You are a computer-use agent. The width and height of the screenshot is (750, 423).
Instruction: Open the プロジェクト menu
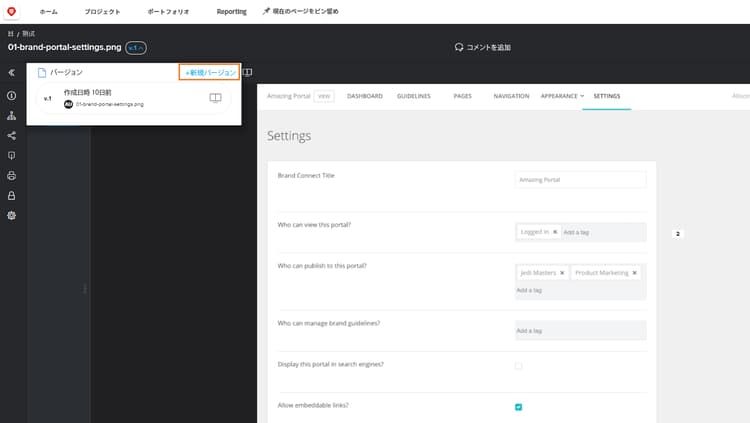(x=102, y=11)
